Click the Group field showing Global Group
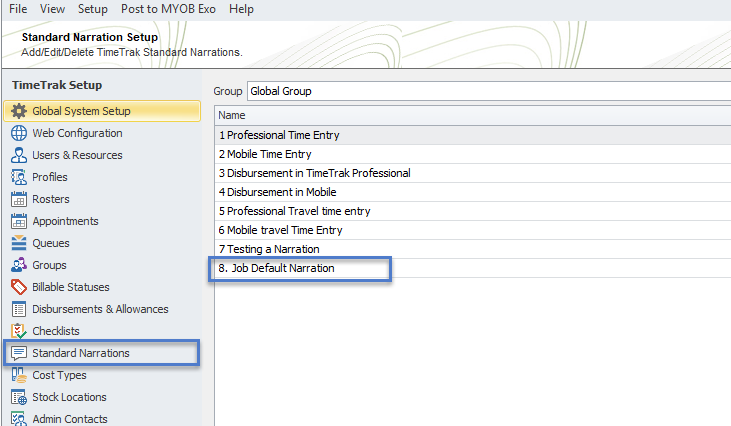This screenshot has height=426, width=731. click(489, 91)
